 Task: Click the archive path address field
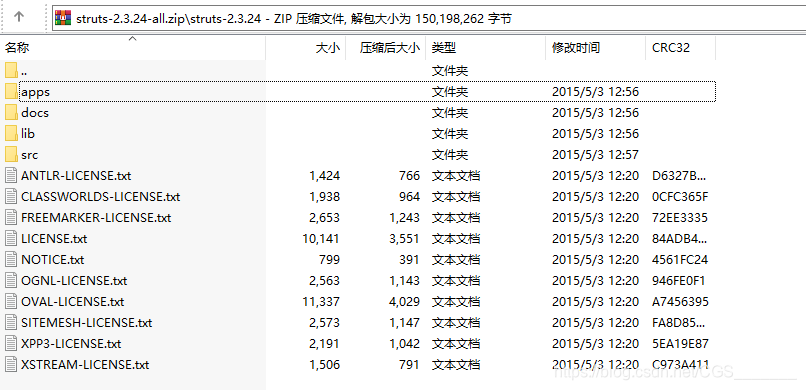click(428, 18)
